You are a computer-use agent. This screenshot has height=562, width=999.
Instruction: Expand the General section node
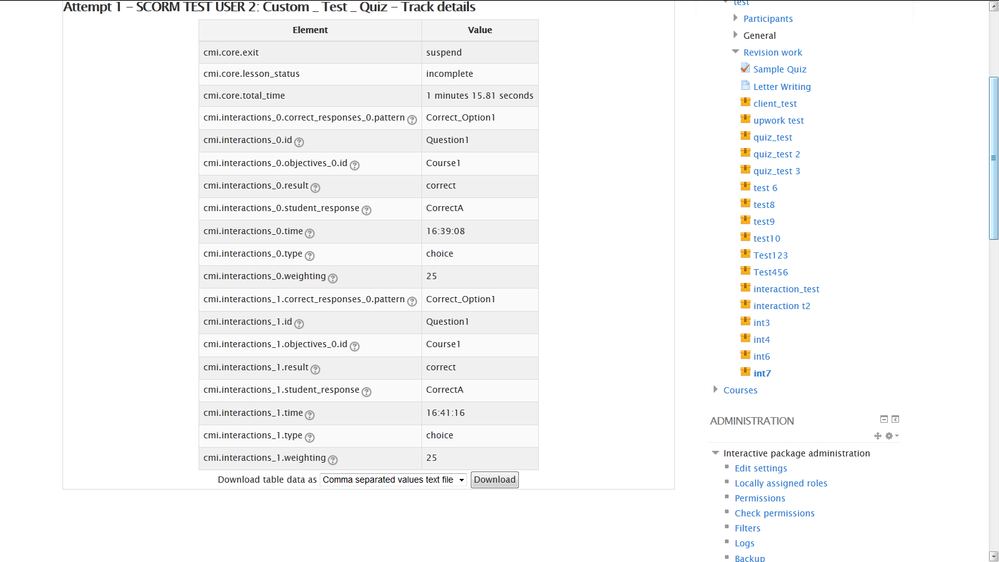point(735,35)
